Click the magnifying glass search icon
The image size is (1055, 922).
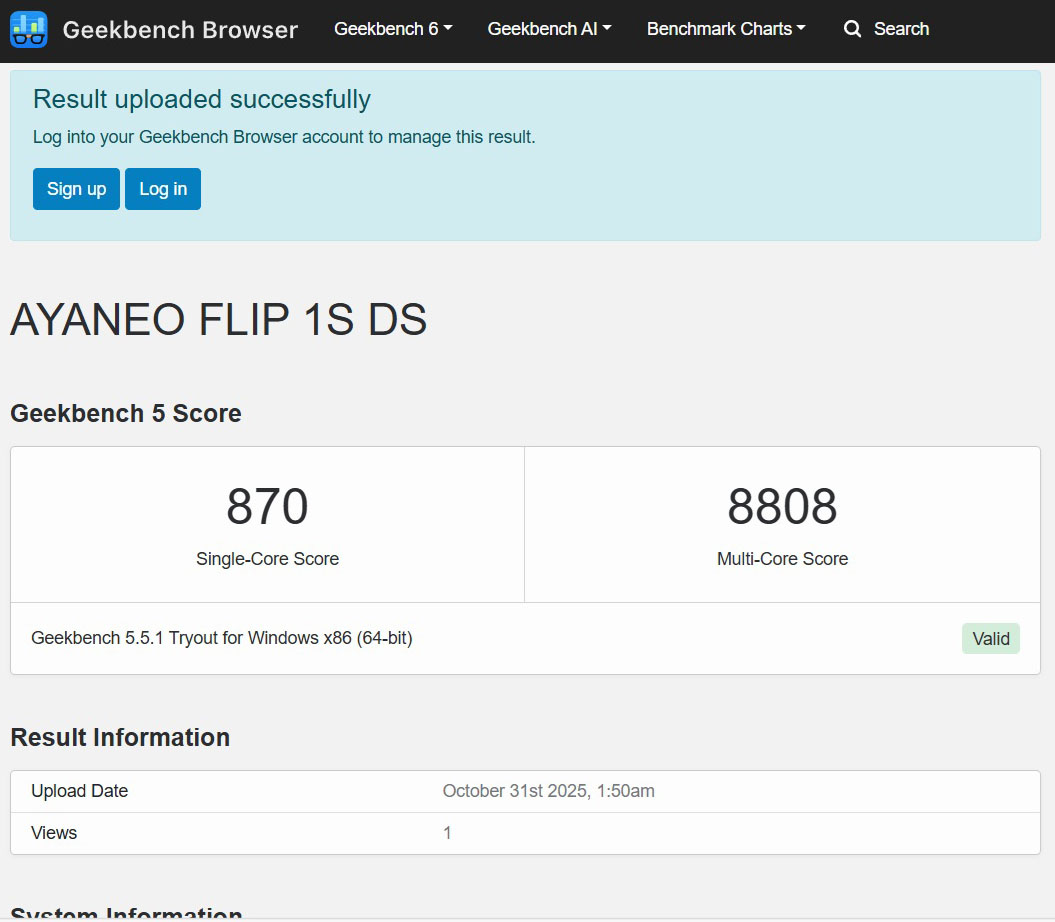[852, 30]
